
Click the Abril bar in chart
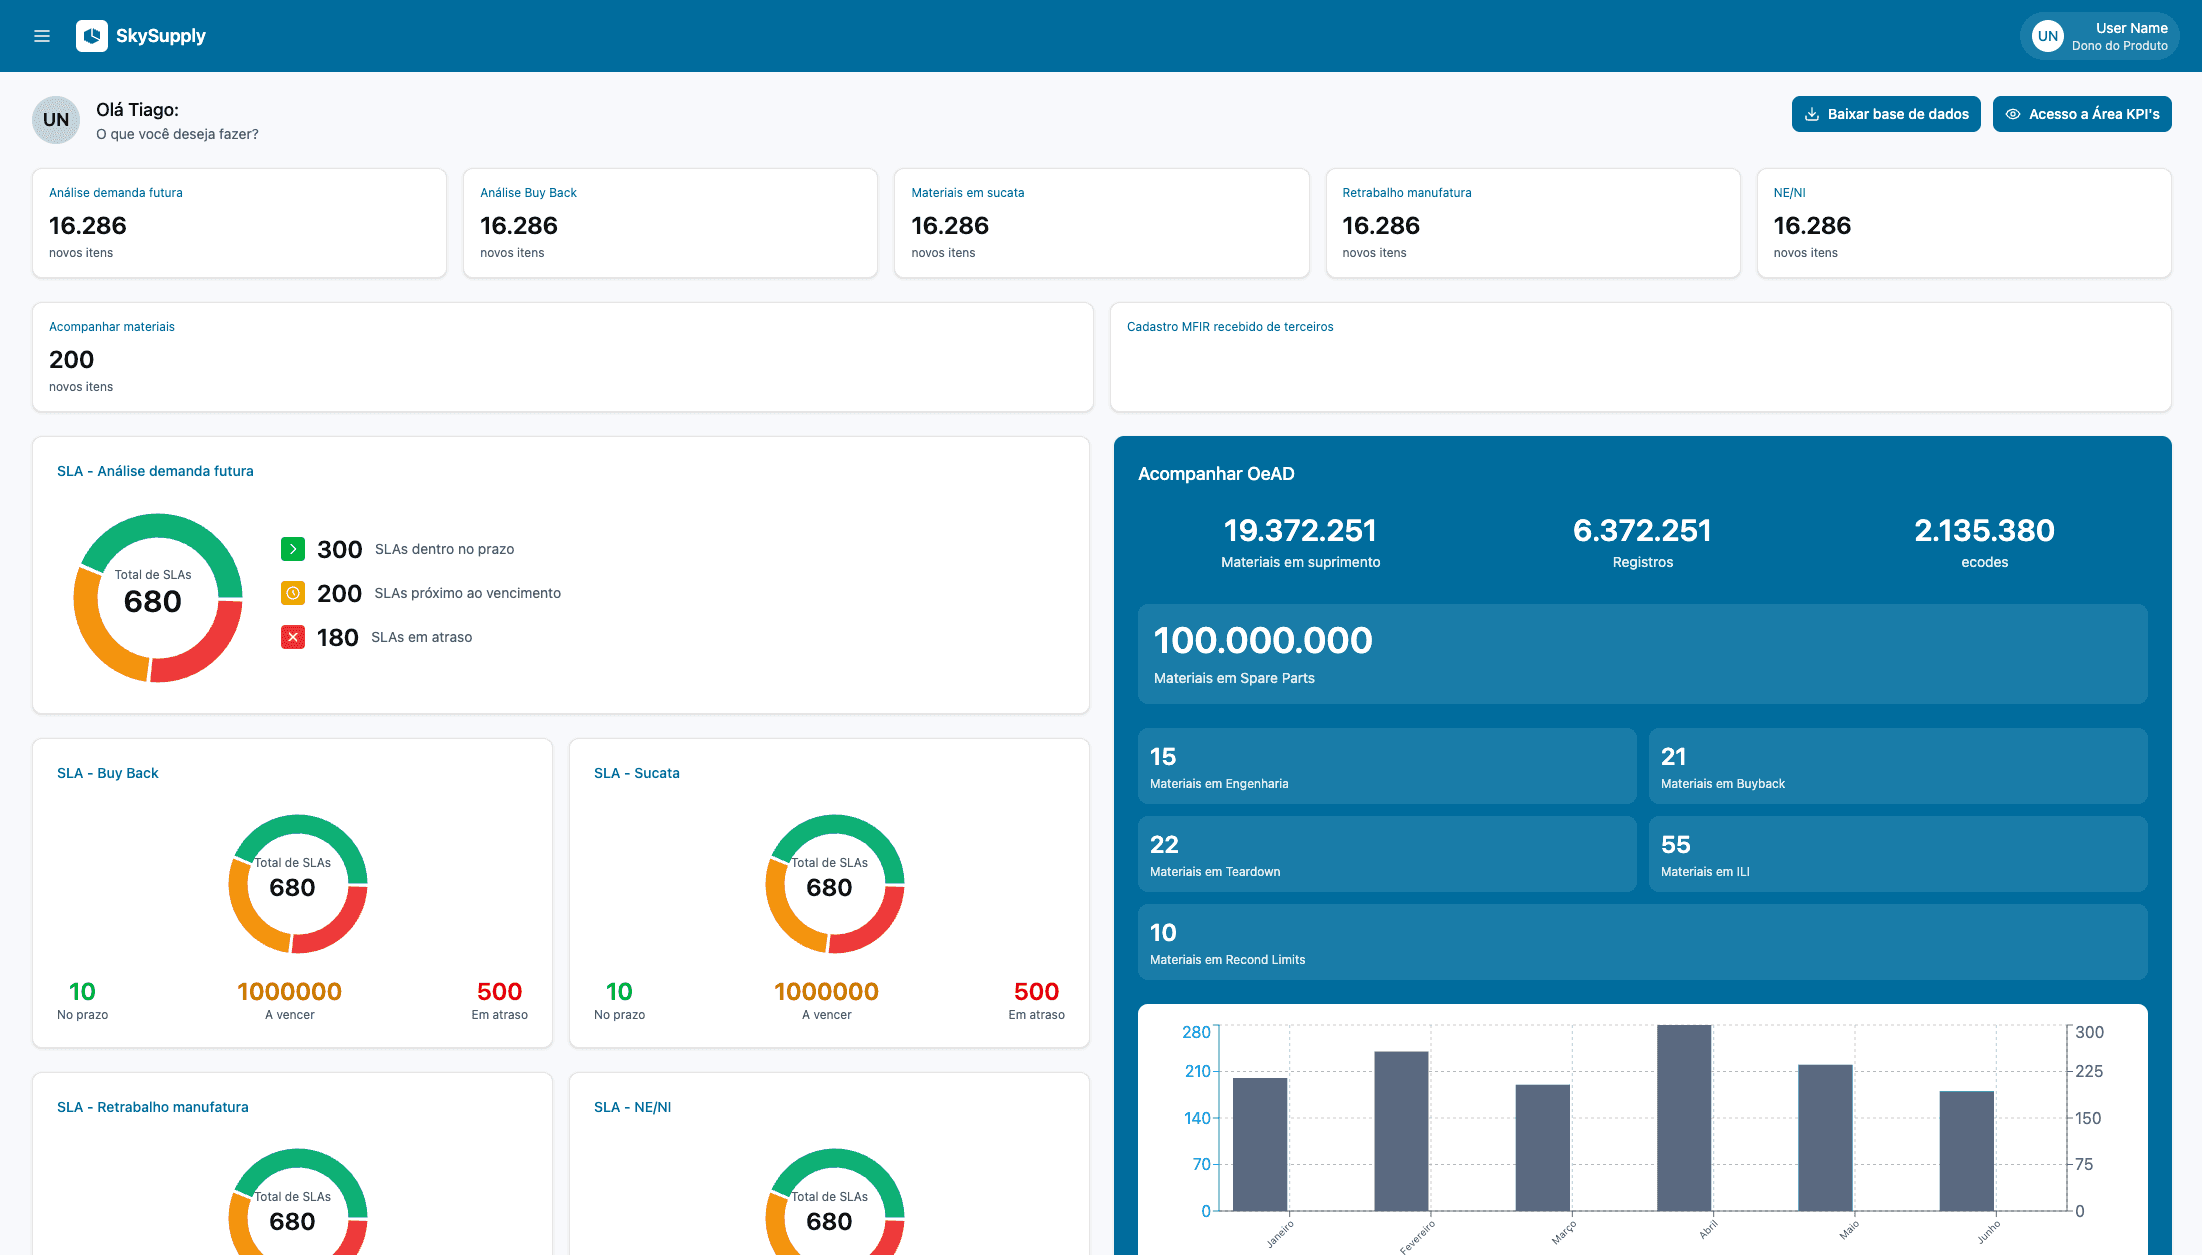[x=1684, y=1118]
